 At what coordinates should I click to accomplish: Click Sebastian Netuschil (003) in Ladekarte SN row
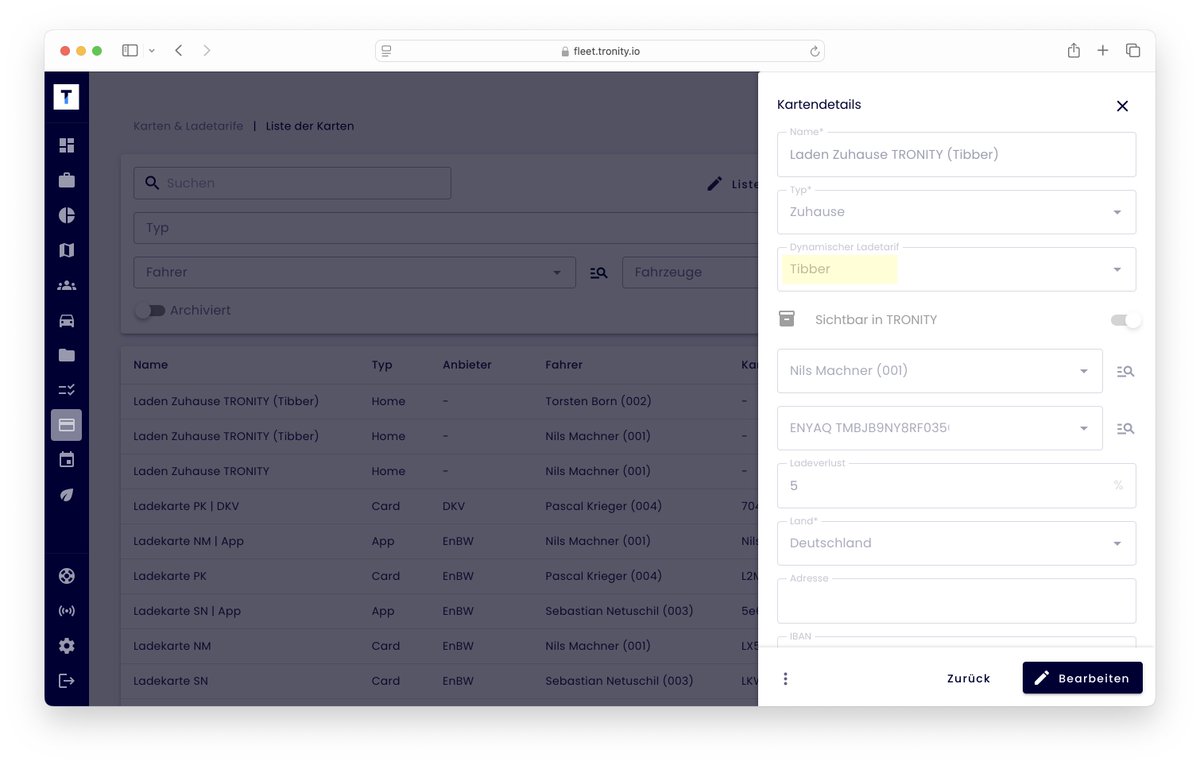619,681
